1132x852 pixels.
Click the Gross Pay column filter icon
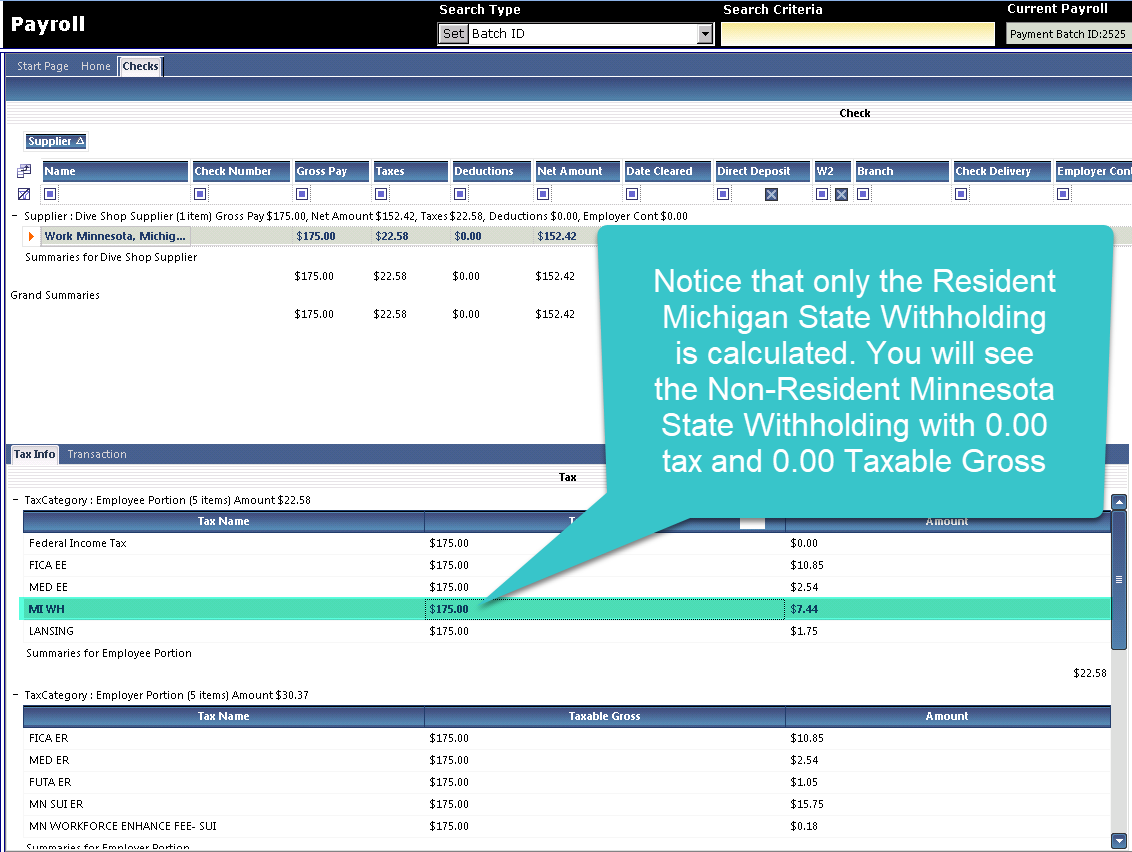click(x=302, y=194)
